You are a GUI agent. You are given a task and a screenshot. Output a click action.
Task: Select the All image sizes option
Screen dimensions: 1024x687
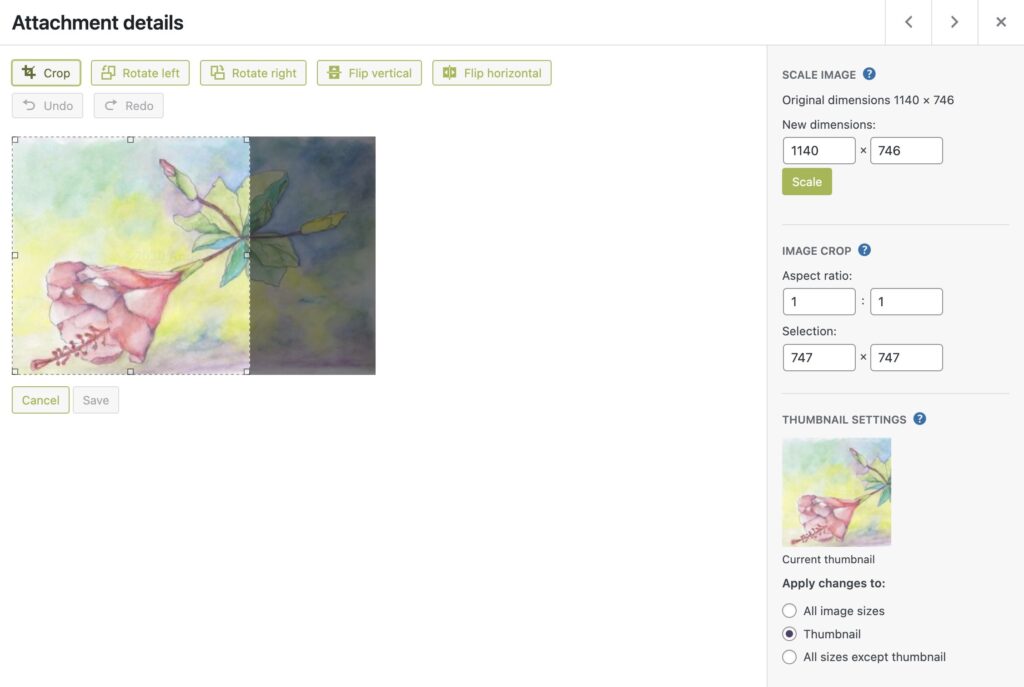coord(790,611)
